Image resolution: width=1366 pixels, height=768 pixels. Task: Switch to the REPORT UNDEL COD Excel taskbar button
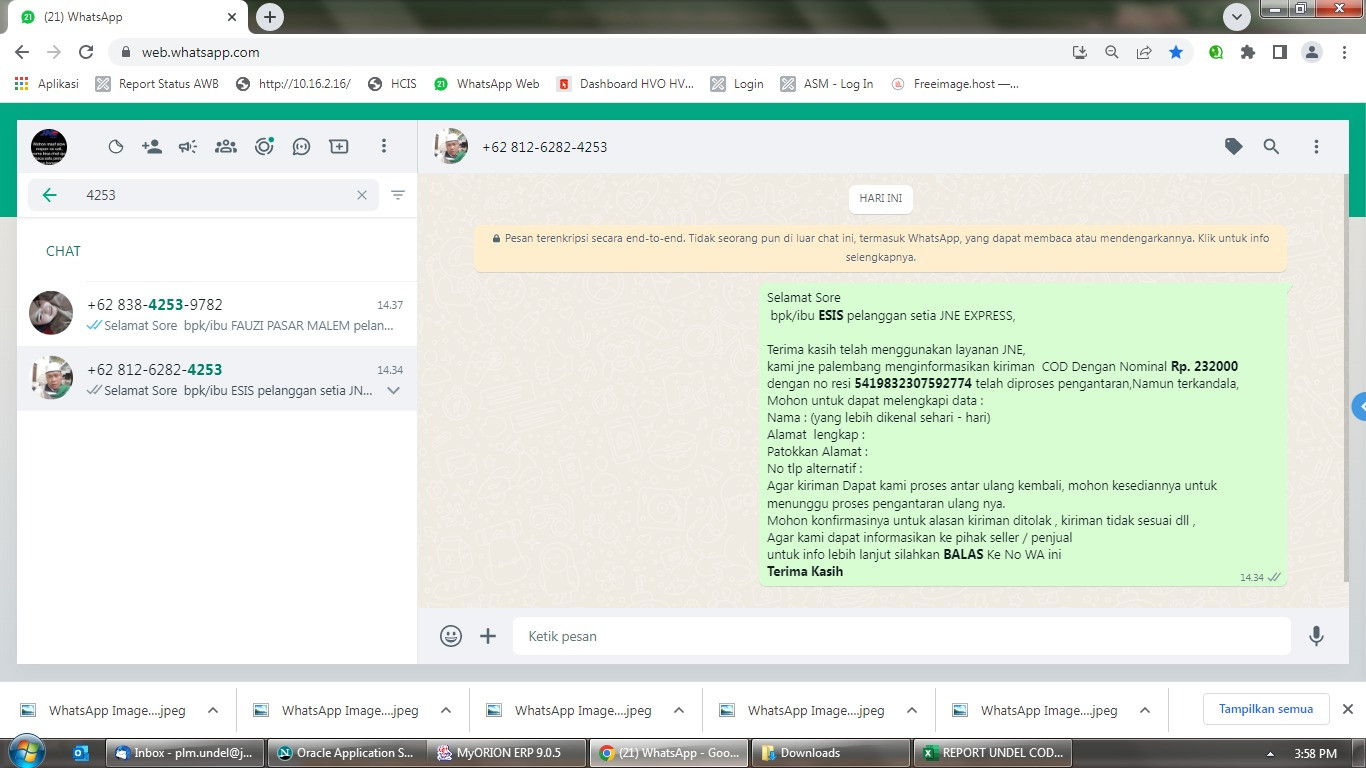coord(994,753)
